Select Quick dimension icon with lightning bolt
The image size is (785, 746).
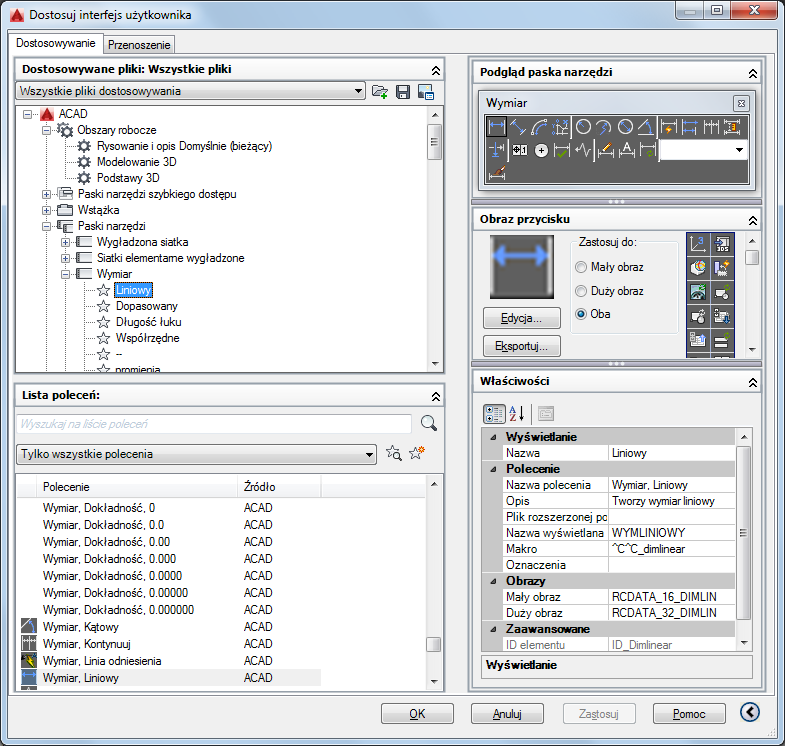click(668, 127)
